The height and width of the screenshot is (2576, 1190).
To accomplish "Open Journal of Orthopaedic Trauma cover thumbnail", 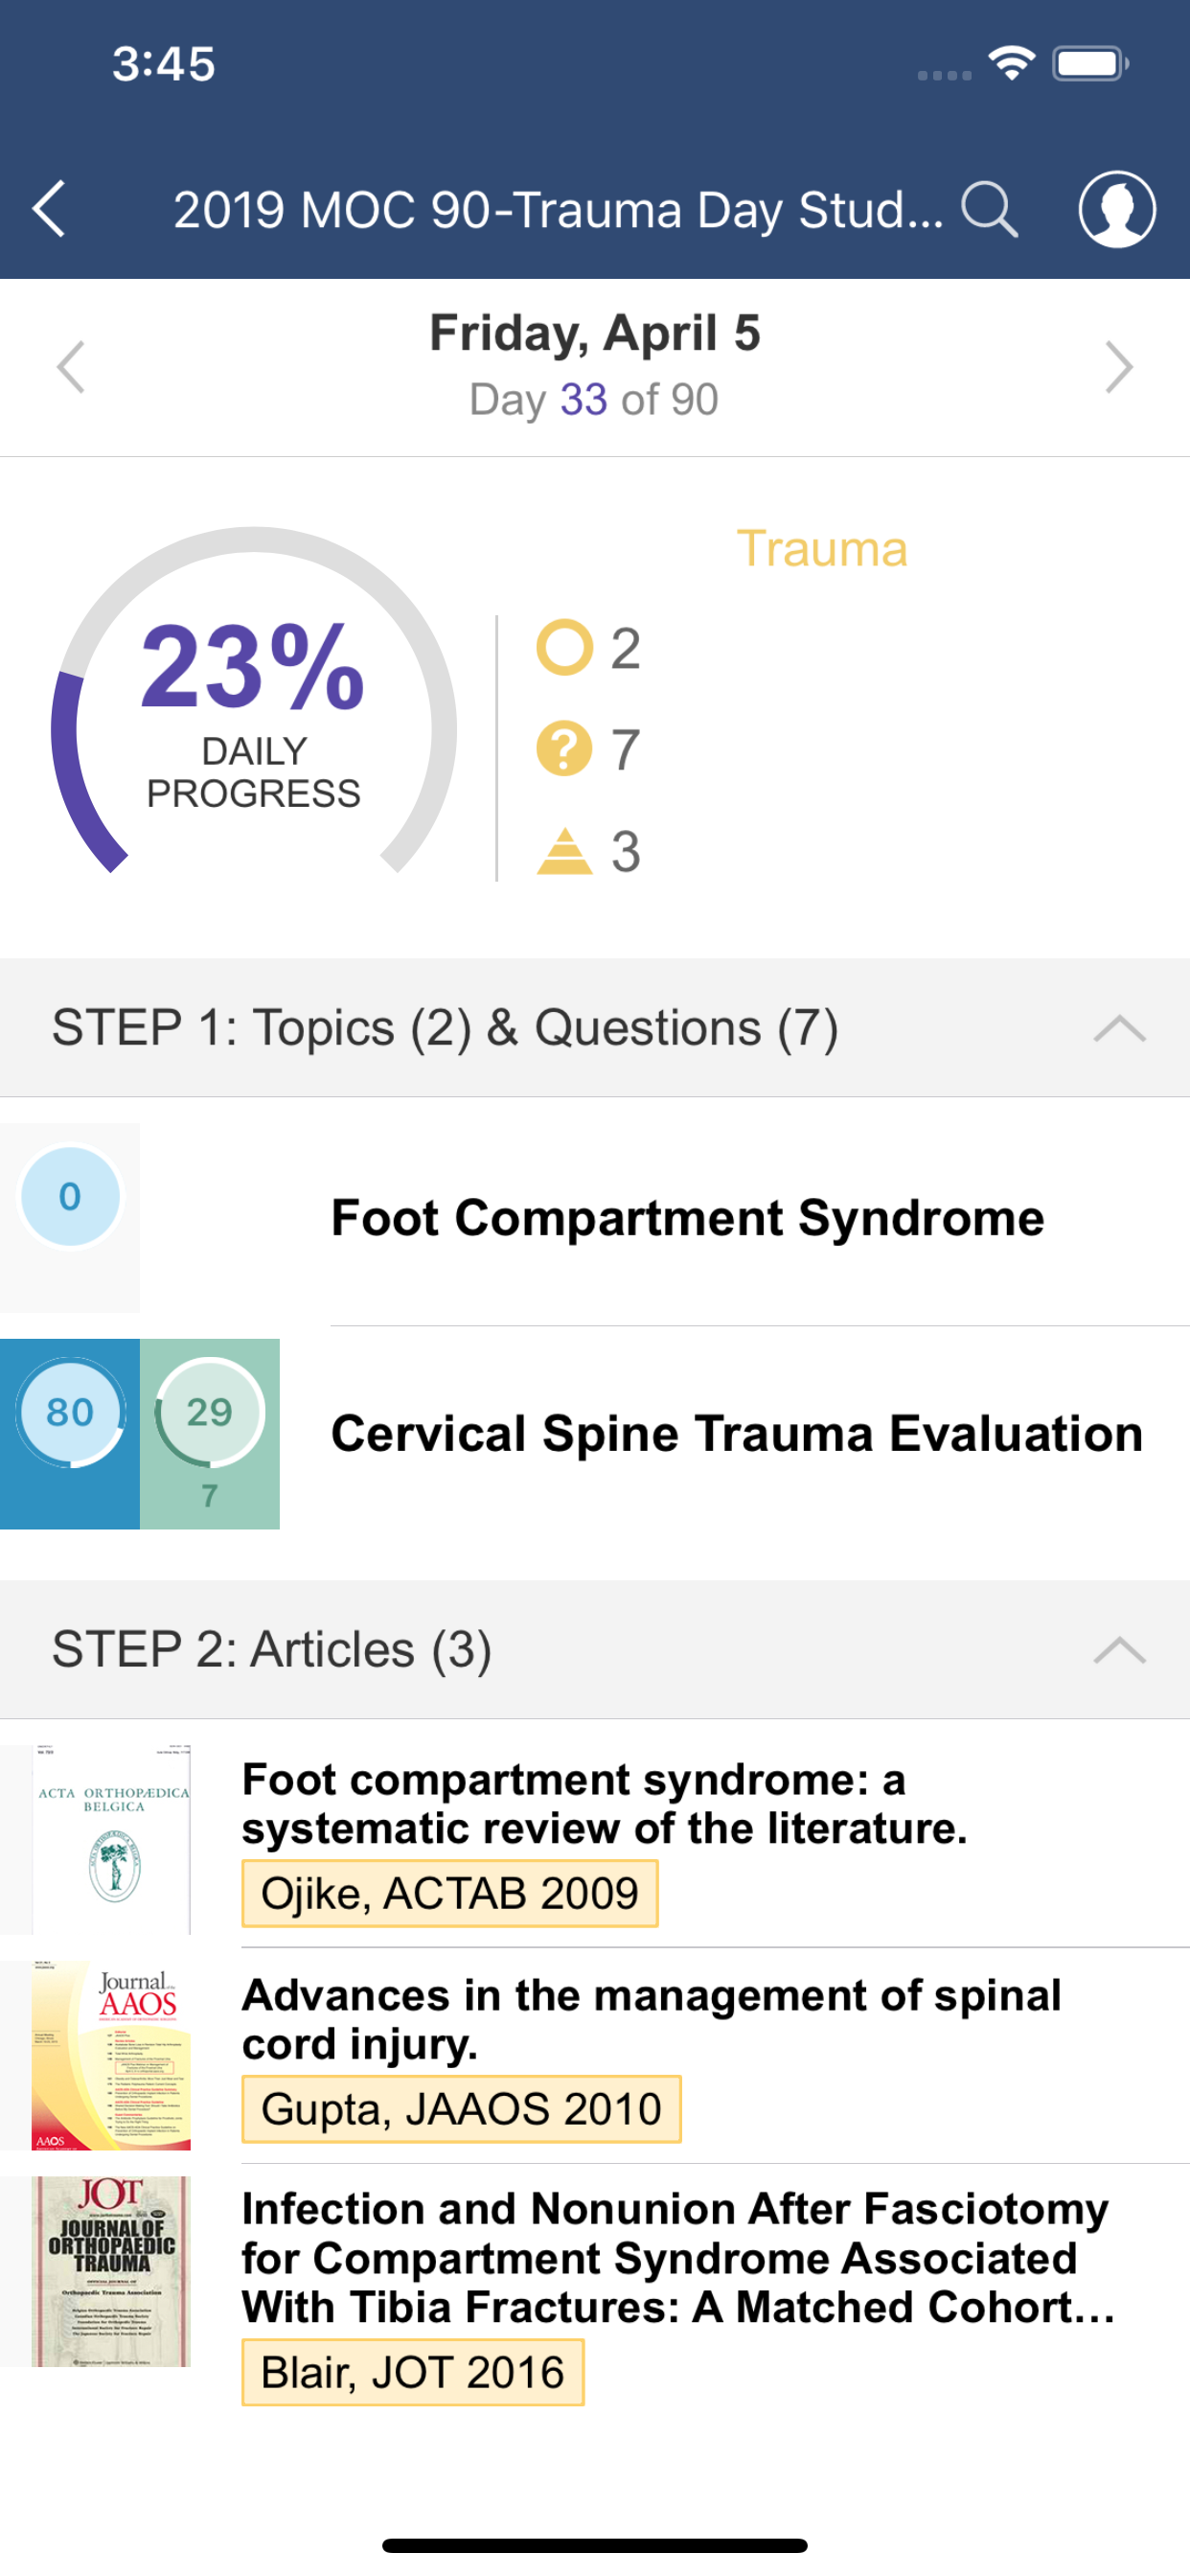I will [x=111, y=2270].
